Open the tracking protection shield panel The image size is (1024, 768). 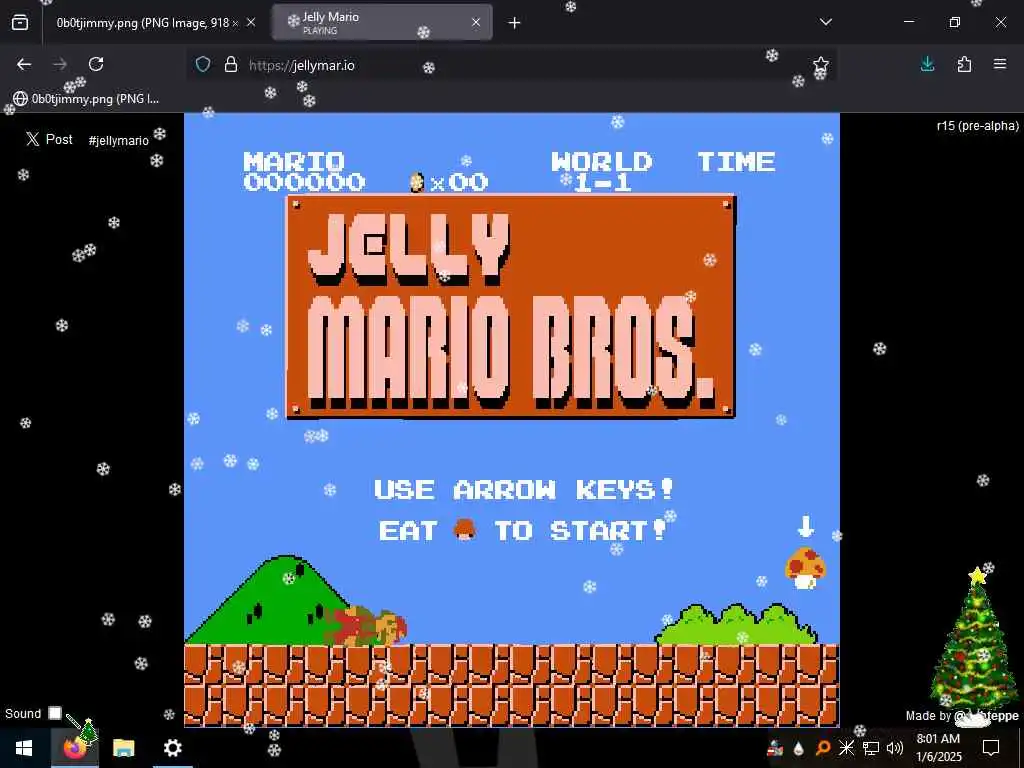203,65
